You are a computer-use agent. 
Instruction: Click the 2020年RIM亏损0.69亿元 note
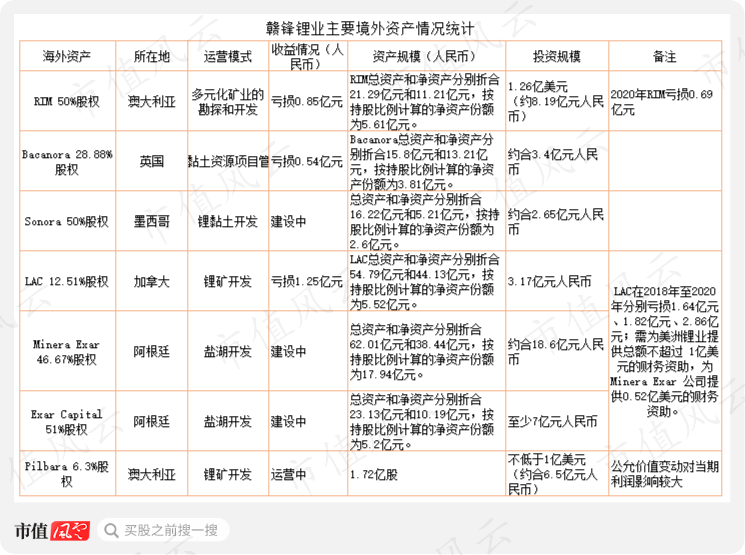(x=665, y=101)
